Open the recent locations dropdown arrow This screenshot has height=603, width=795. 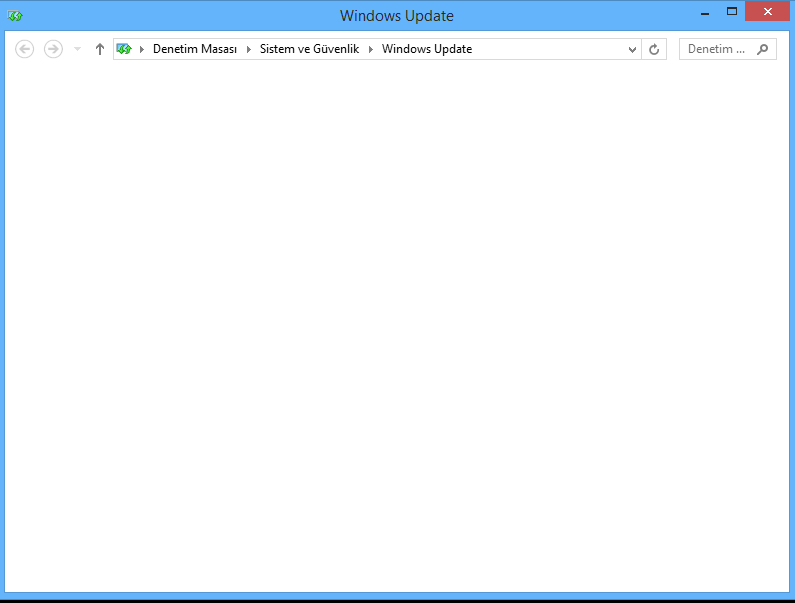point(78,49)
